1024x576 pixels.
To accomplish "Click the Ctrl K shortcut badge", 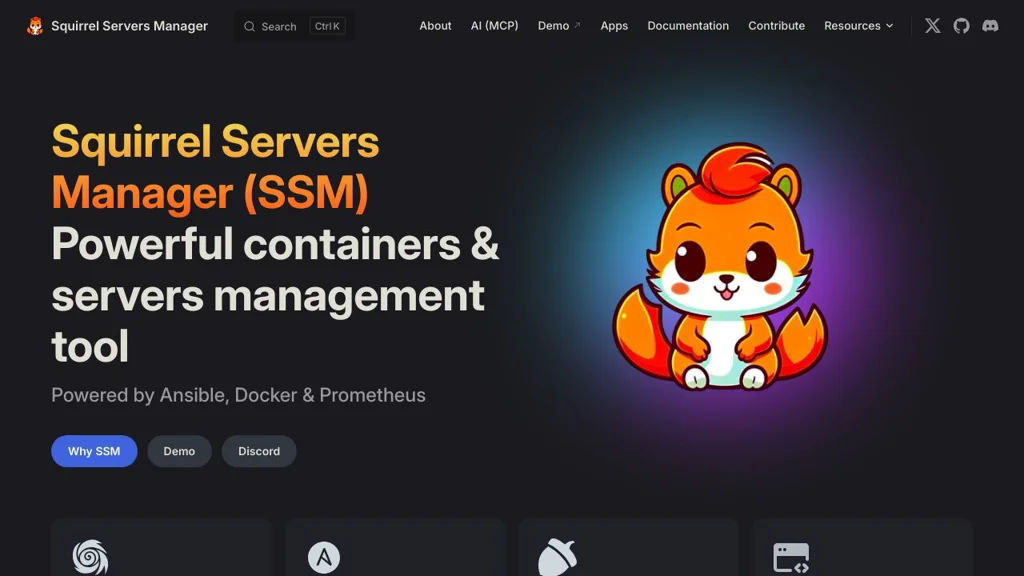I will click(327, 26).
